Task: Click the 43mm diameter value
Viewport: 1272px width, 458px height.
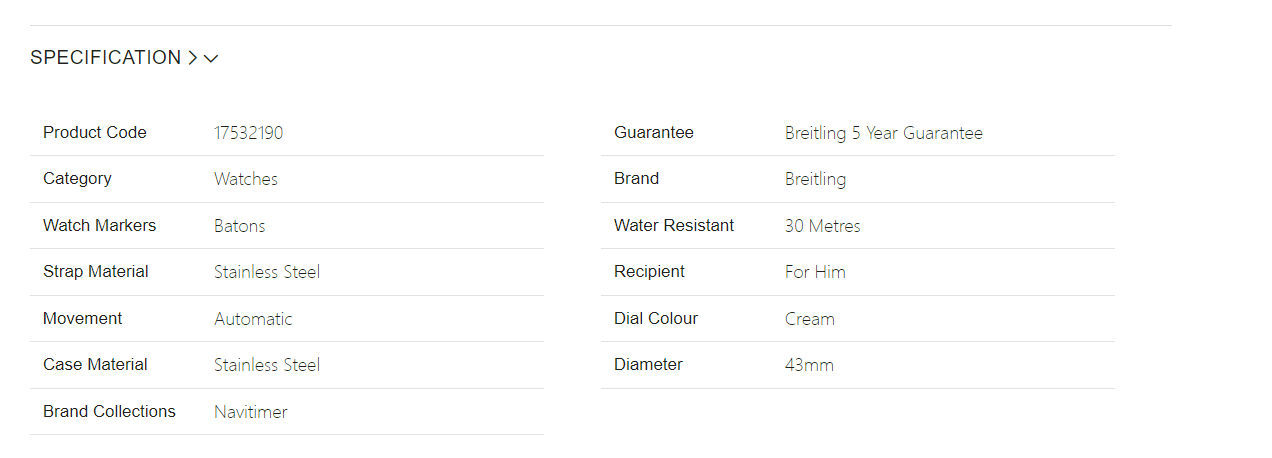Action: click(x=809, y=365)
